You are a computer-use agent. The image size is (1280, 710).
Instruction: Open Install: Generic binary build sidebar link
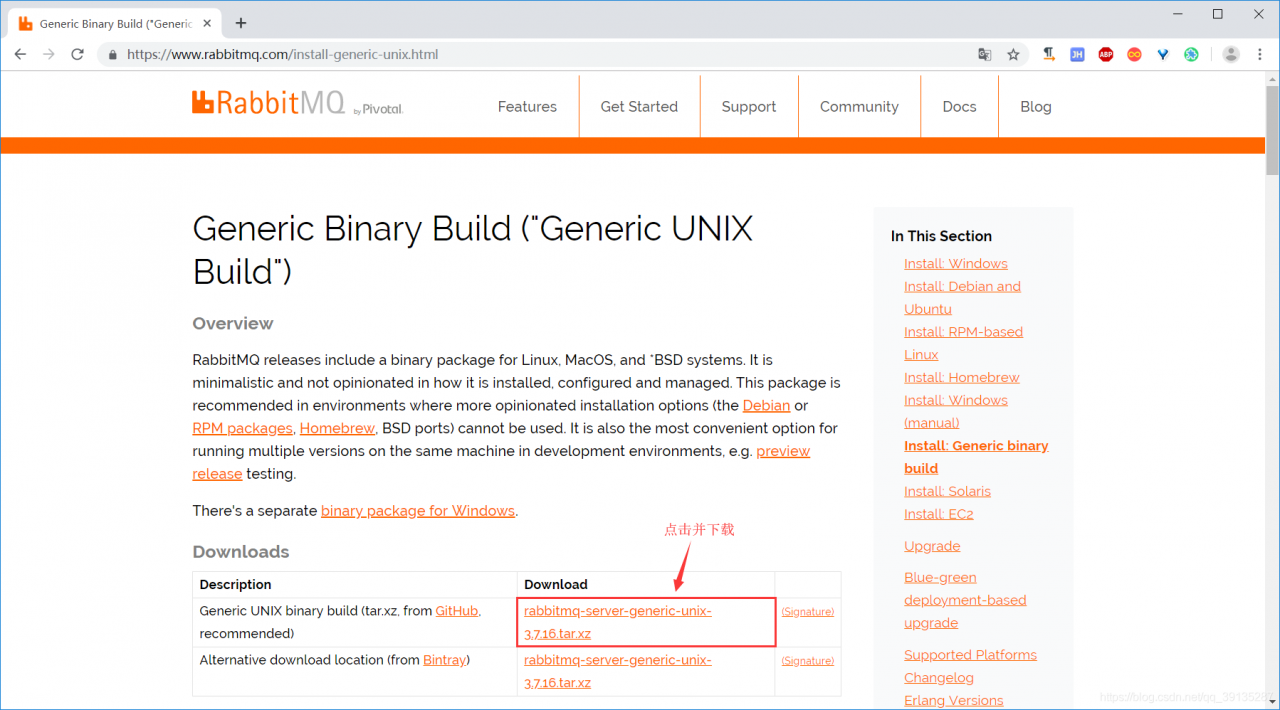coord(976,457)
